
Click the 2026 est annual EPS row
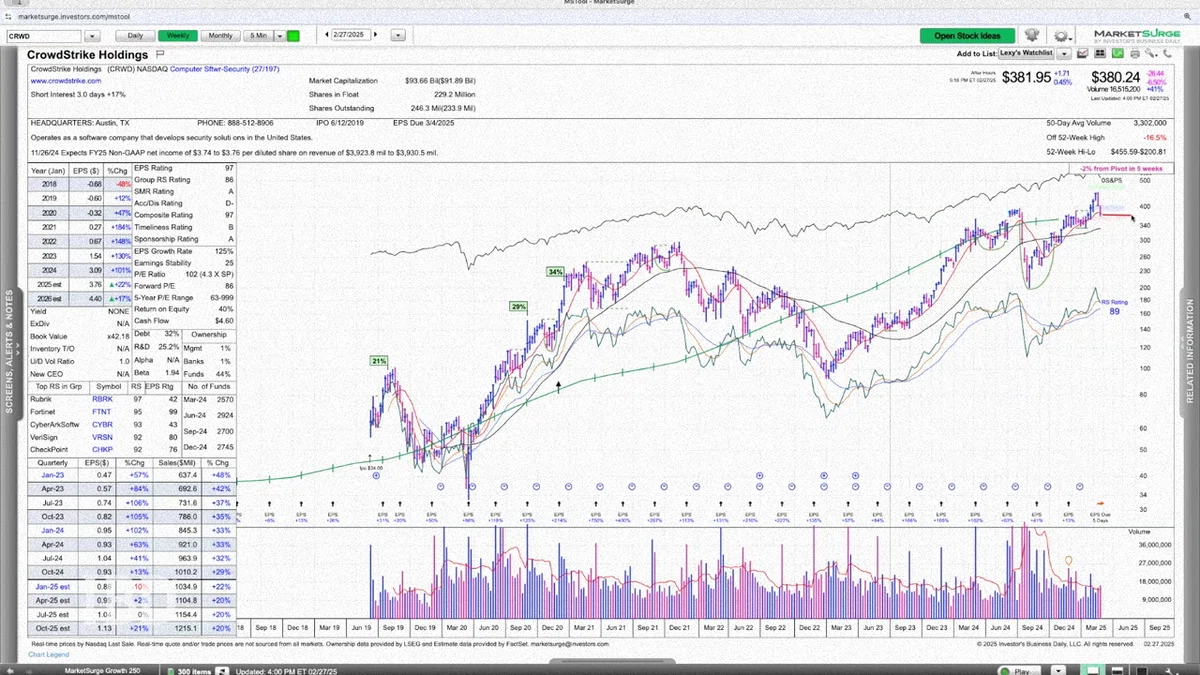coord(79,298)
